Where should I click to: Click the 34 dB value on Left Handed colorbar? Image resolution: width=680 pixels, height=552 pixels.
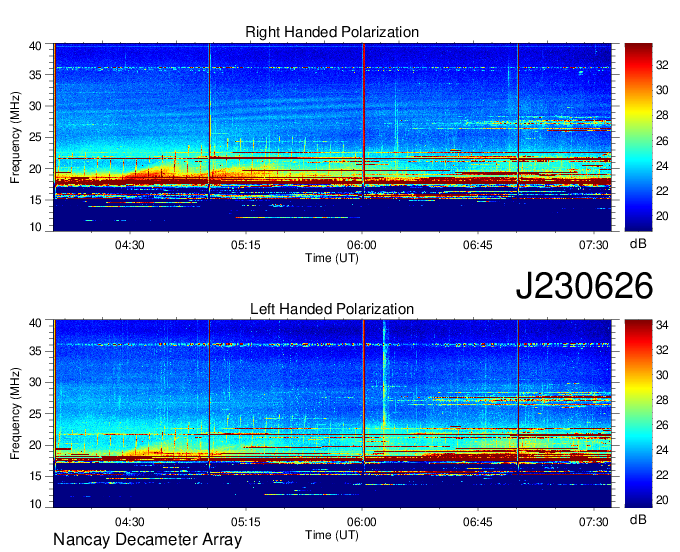click(x=662, y=324)
